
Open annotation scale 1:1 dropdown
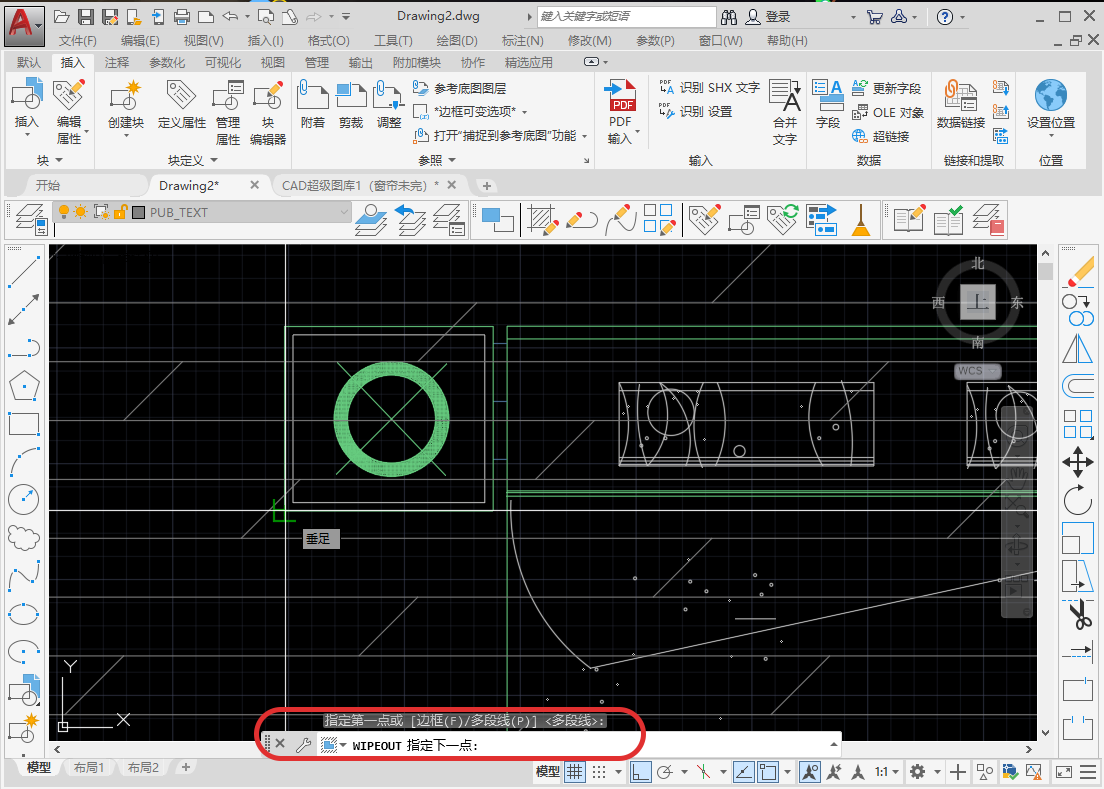click(886, 772)
